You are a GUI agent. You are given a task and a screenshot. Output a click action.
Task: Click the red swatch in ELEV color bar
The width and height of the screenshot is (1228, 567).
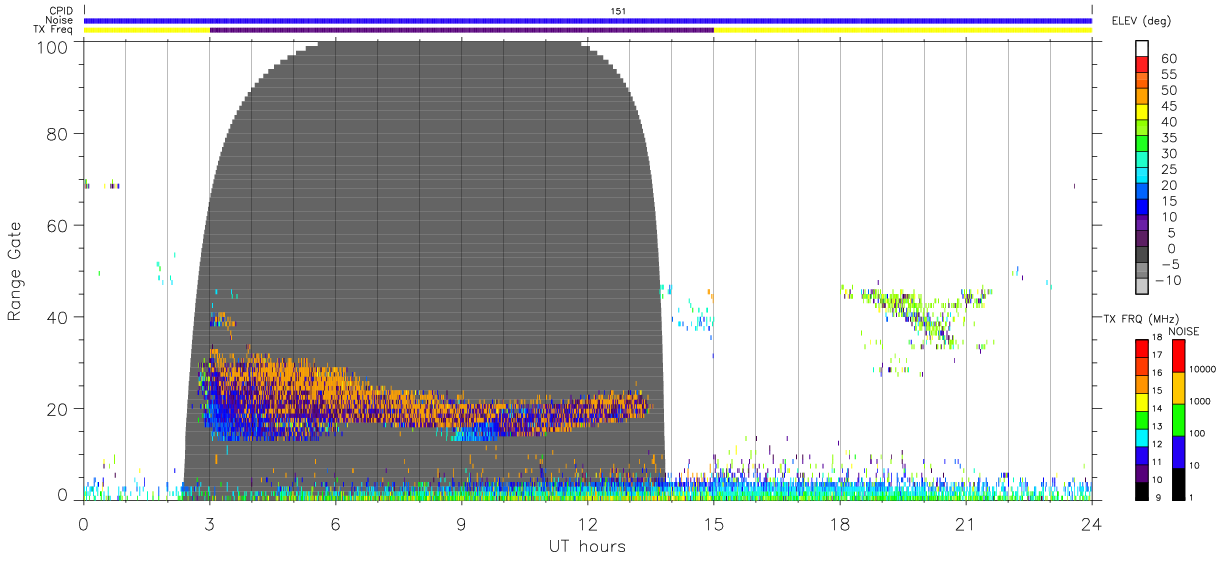[x=1142, y=63]
